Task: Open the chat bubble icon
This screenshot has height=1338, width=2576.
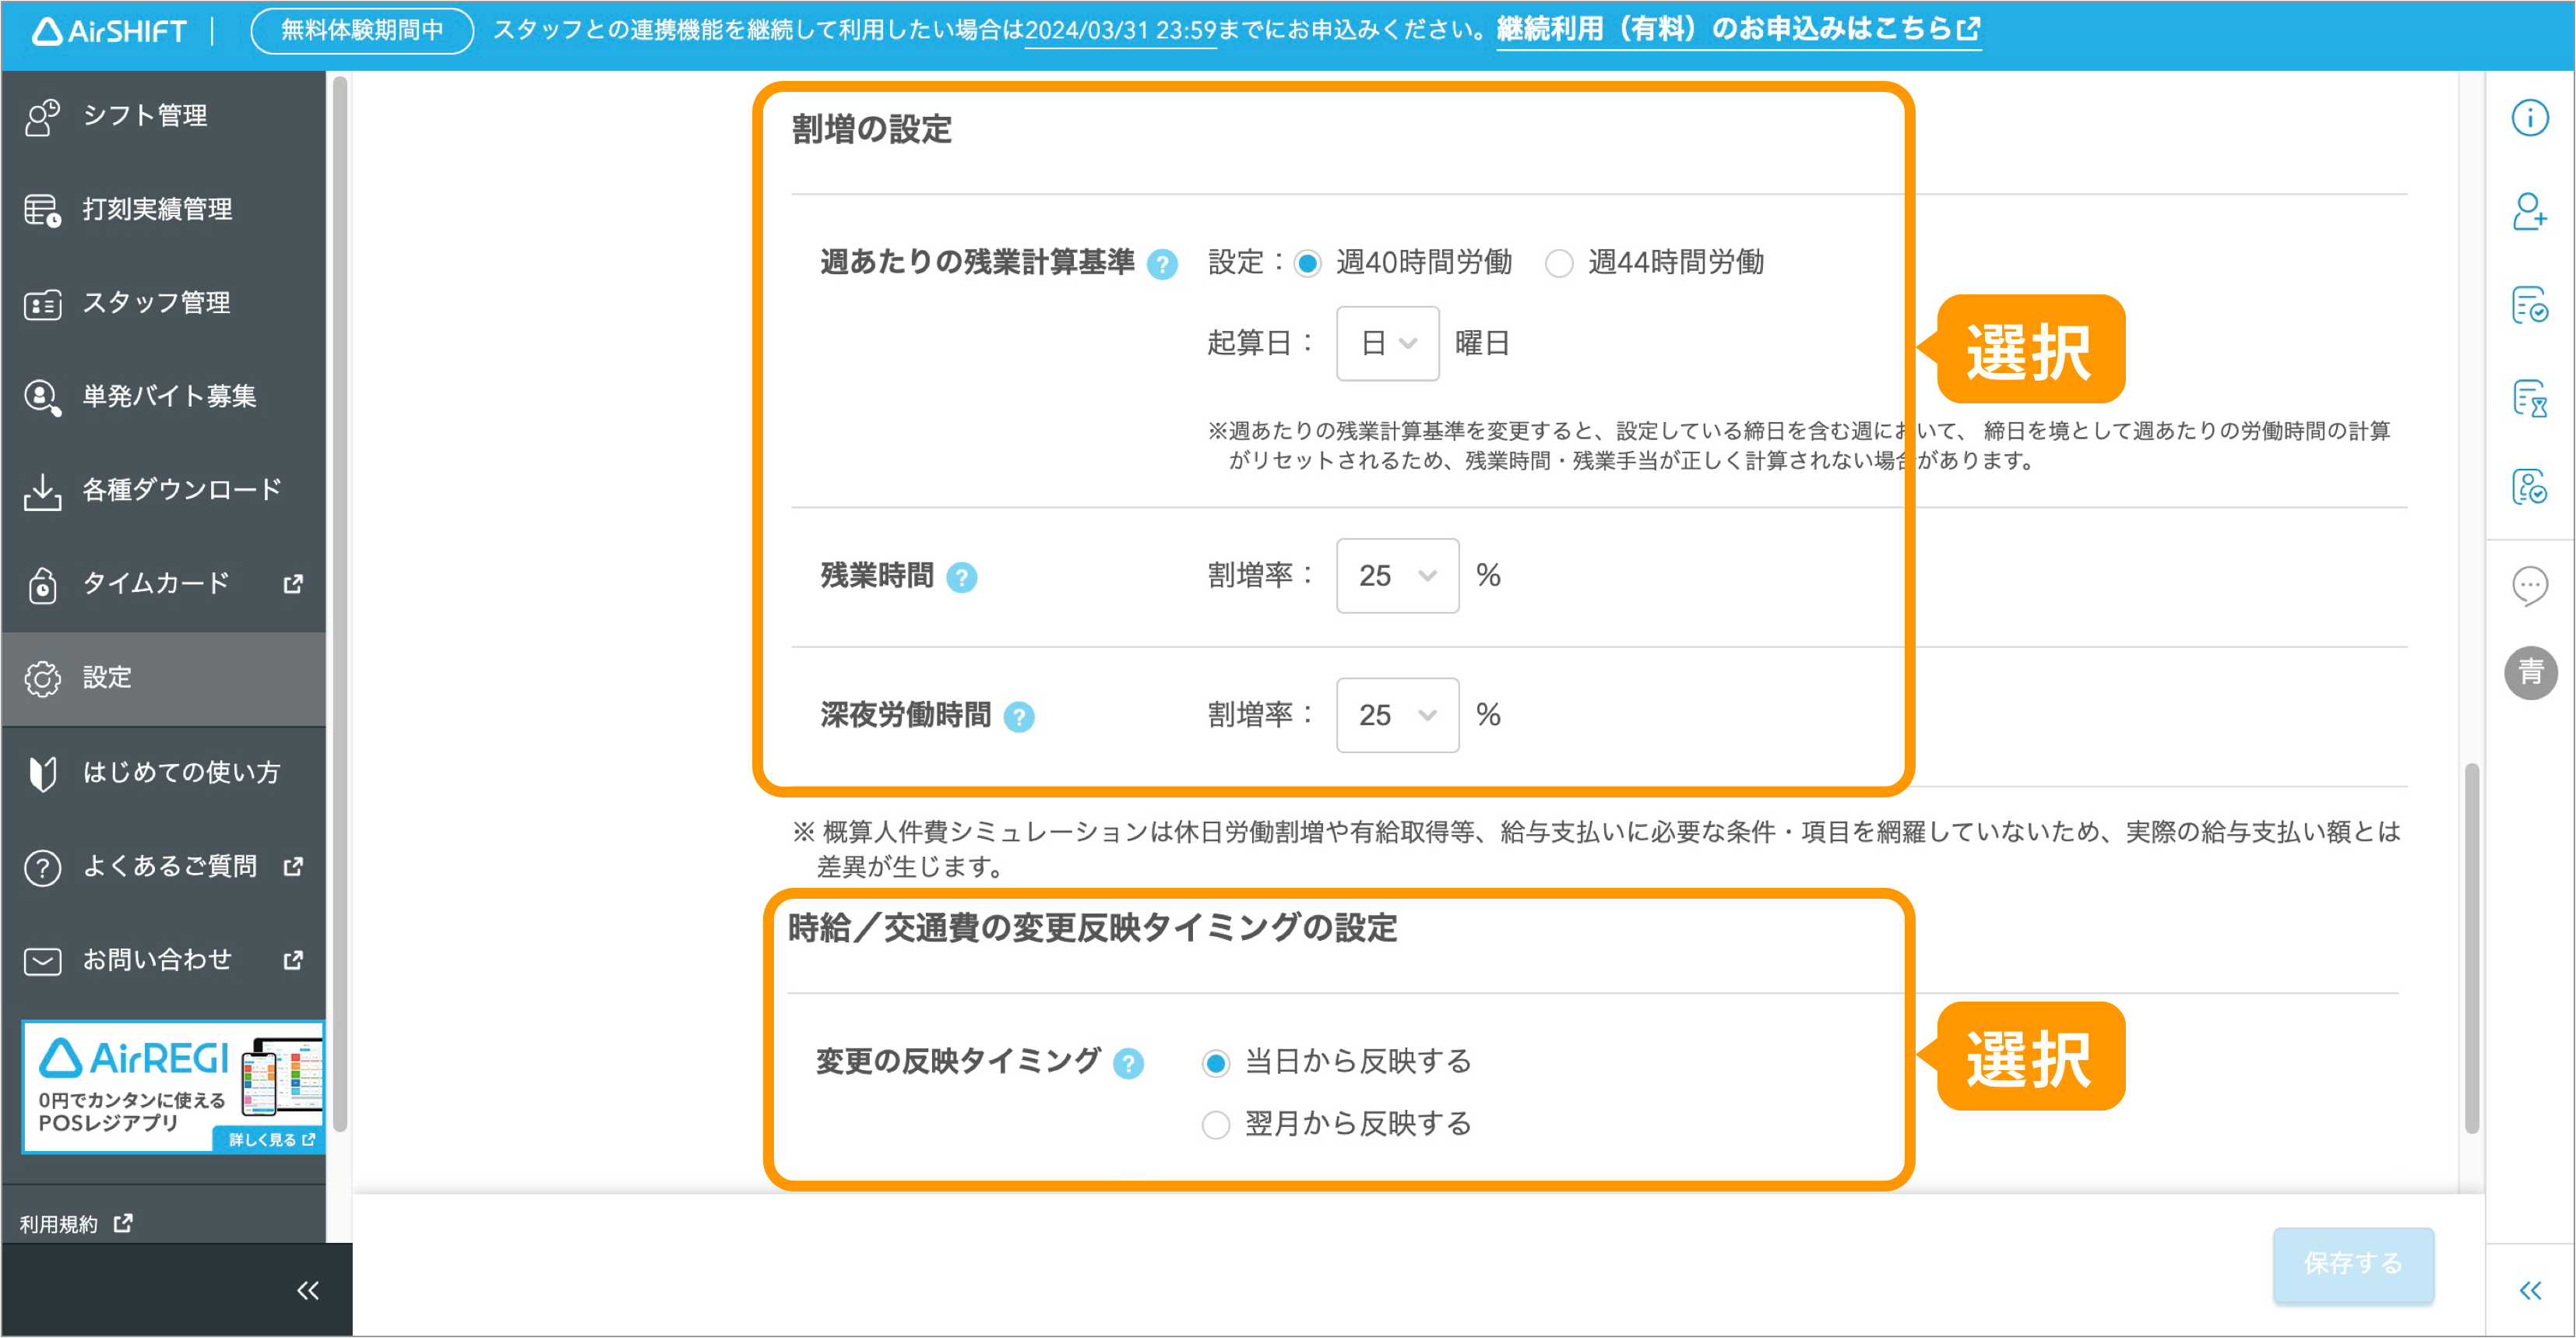Action: (x=2530, y=586)
